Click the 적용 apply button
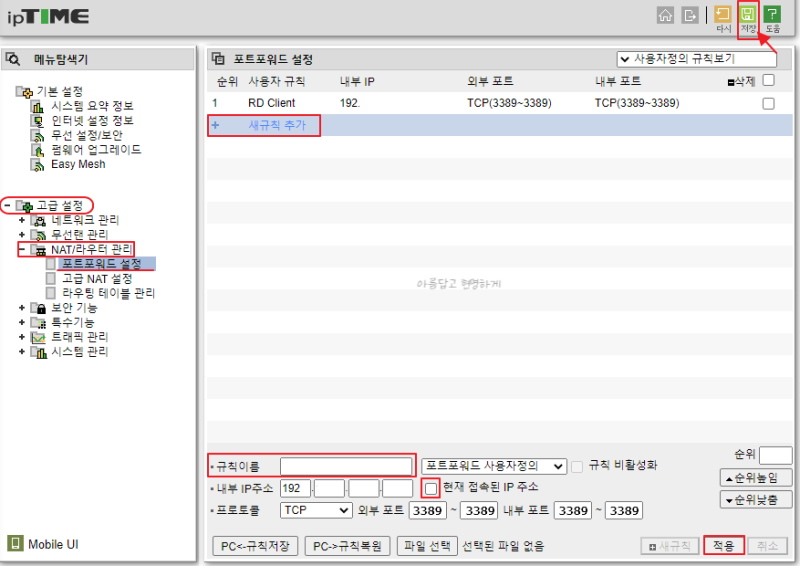The width and height of the screenshot is (800, 566). pos(723,546)
